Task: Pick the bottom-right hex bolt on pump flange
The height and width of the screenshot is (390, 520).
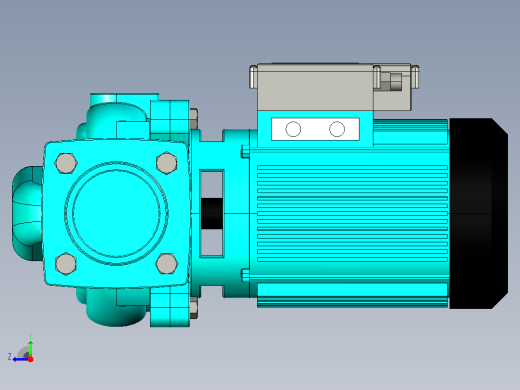Action: coord(166,263)
